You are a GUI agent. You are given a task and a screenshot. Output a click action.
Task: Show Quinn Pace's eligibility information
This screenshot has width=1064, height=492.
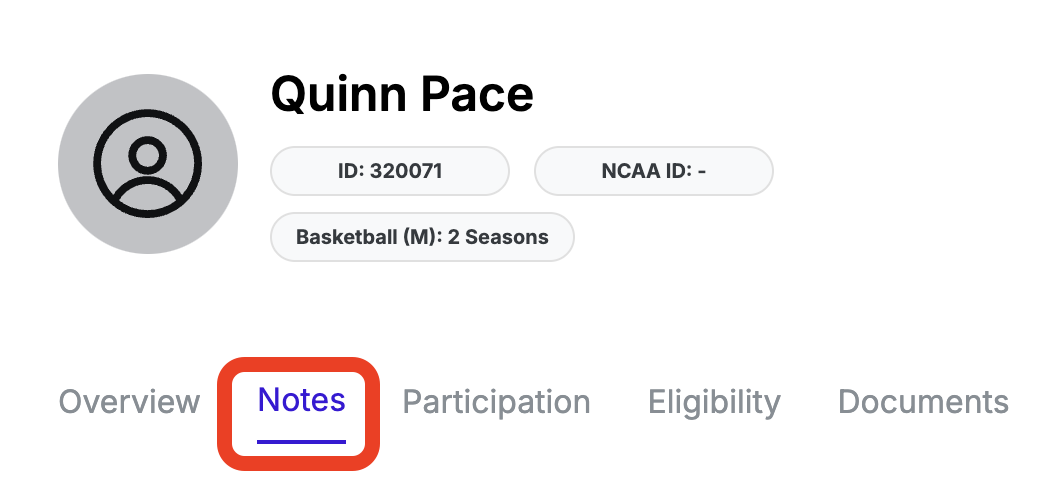(714, 402)
